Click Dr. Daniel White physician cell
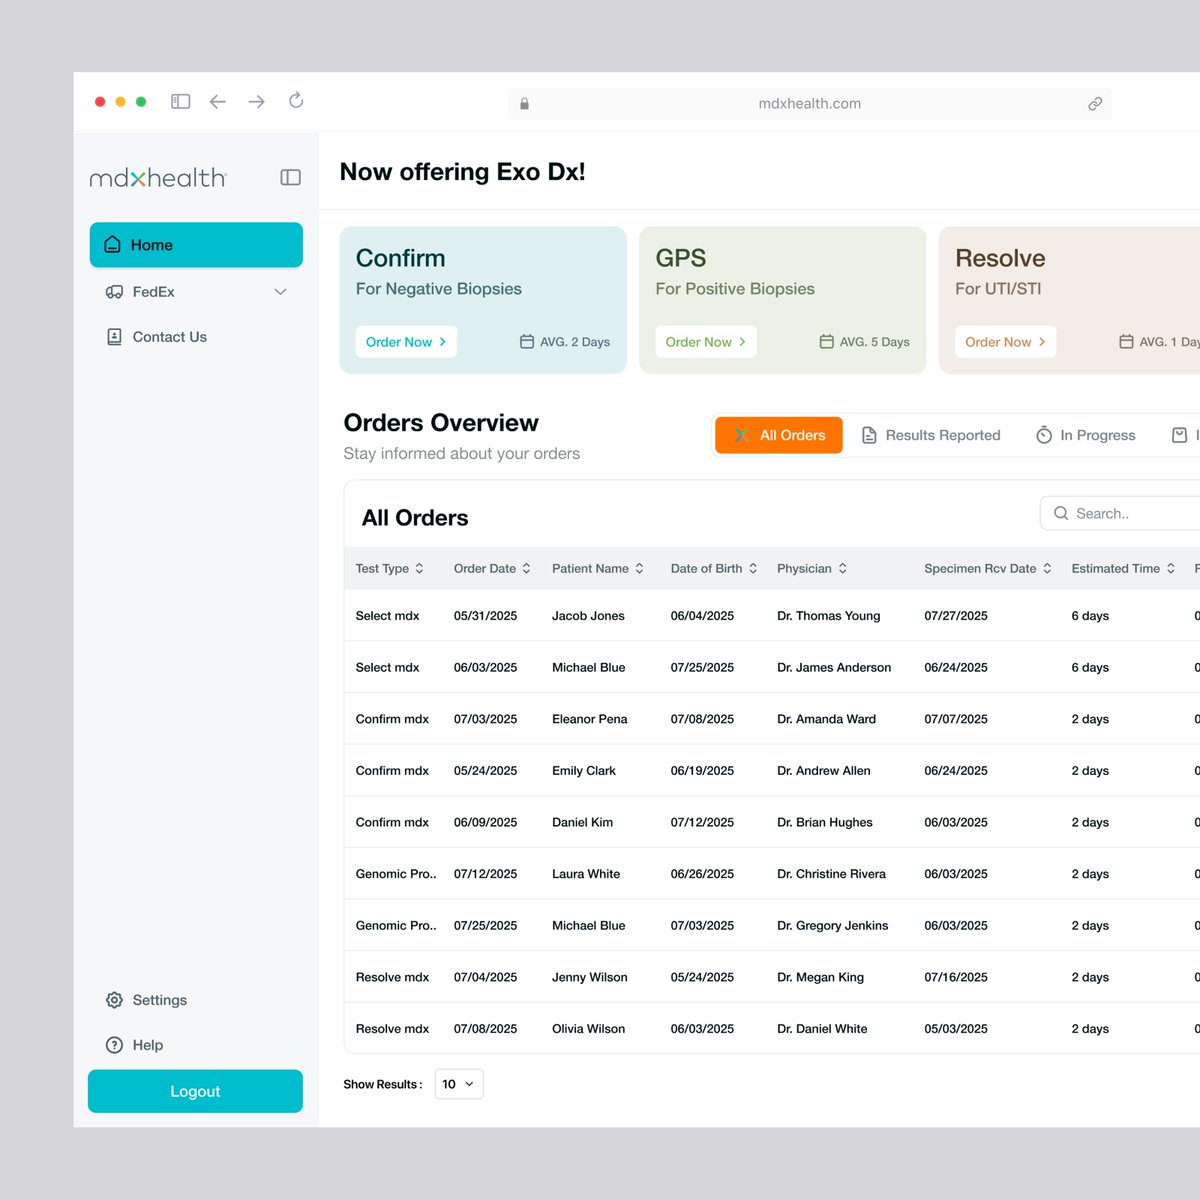The image size is (1200, 1200). (823, 1029)
